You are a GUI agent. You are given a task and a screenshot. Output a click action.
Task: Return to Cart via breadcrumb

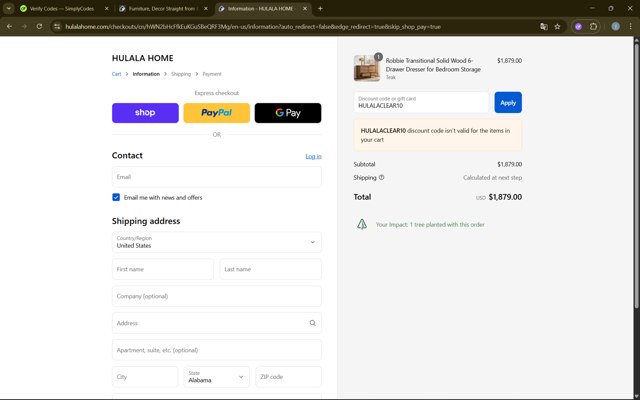click(x=116, y=74)
